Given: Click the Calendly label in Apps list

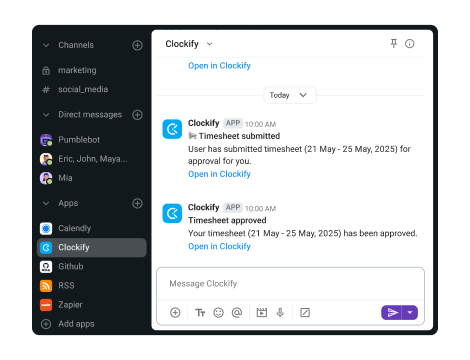Looking at the screenshot, I should pos(75,228).
